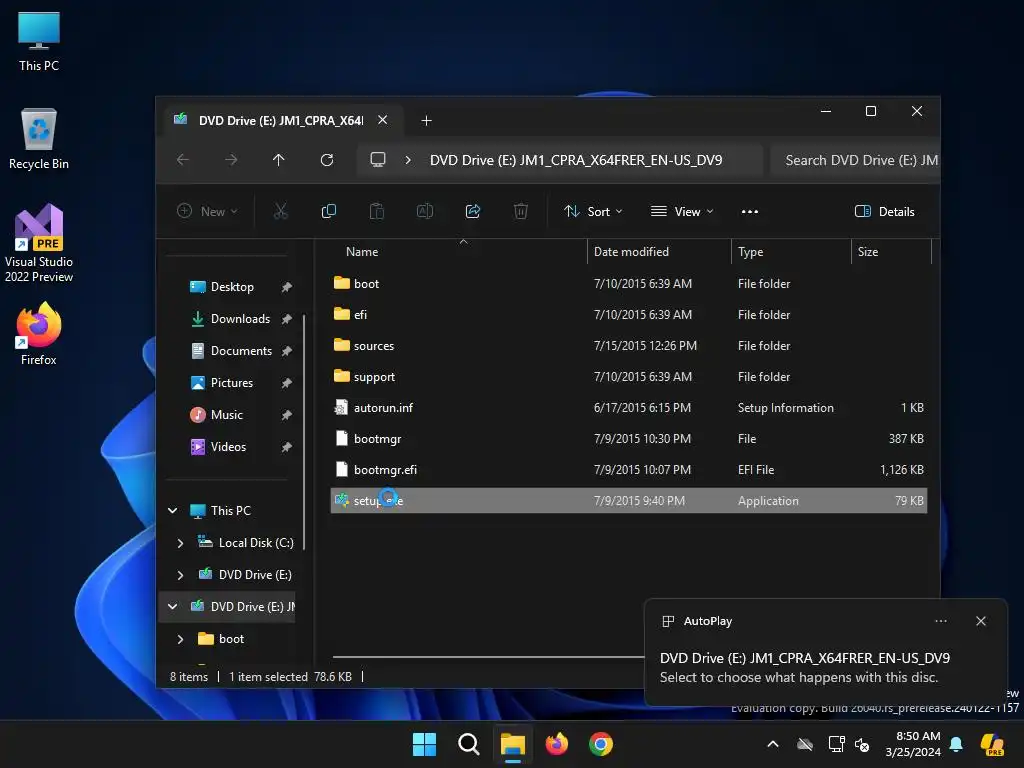Click the Delete trash icon
The image size is (1024, 768).
[x=520, y=211]
